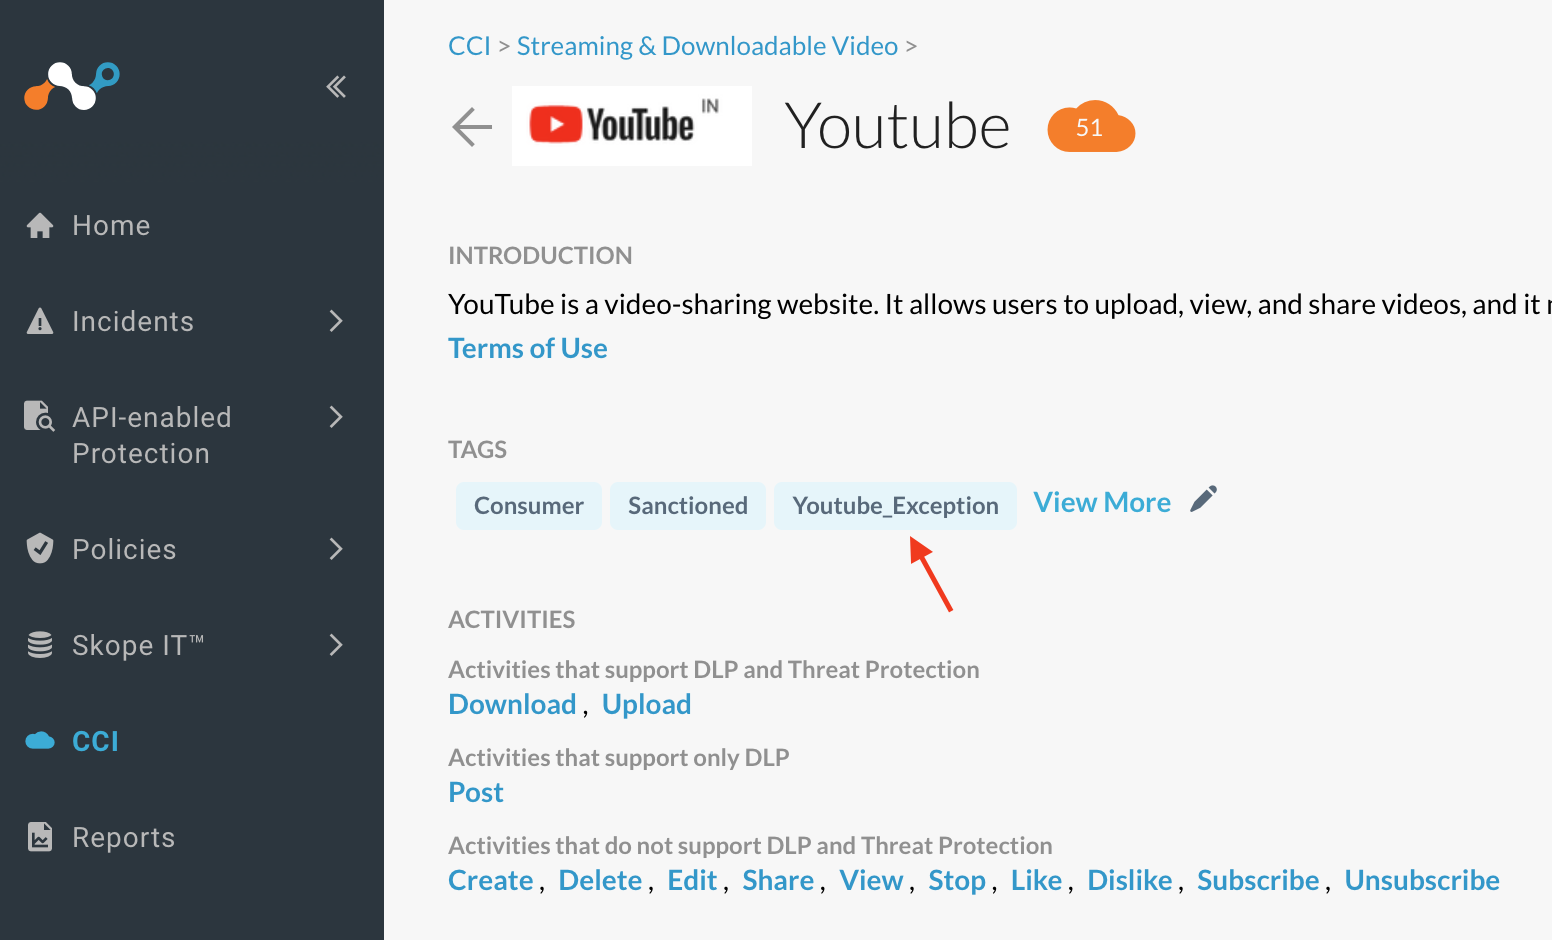Click the Stop activity link
Viewport: 1552px width, 940px height.
point(957,880)
